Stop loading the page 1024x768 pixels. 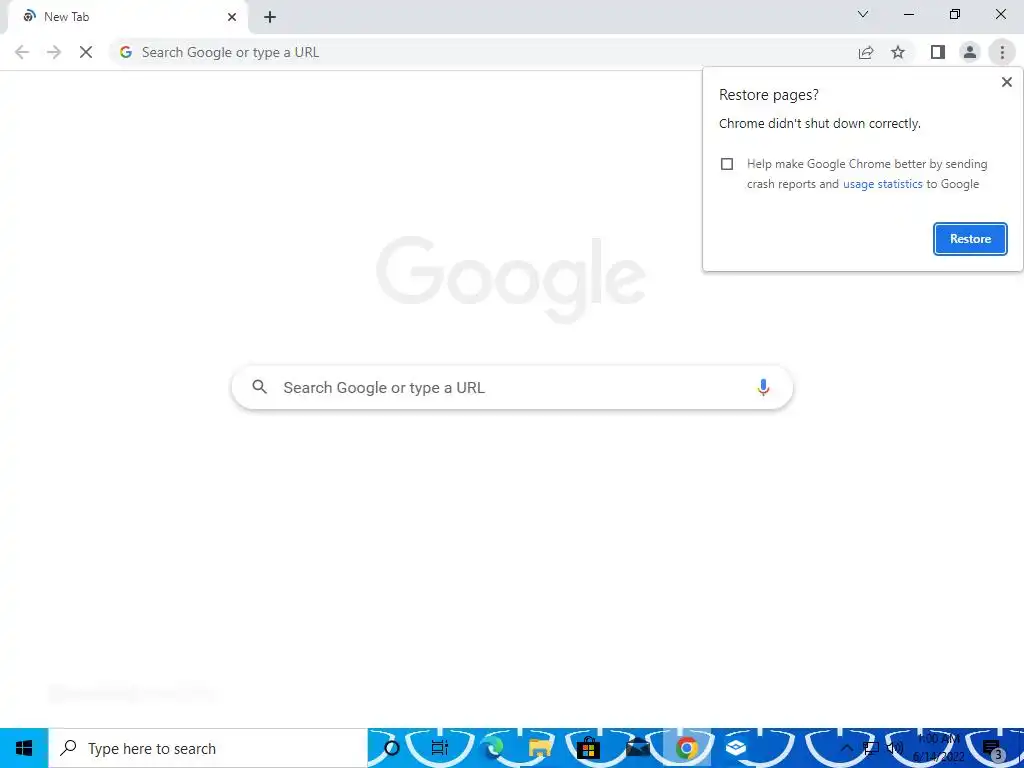[86, 52]
